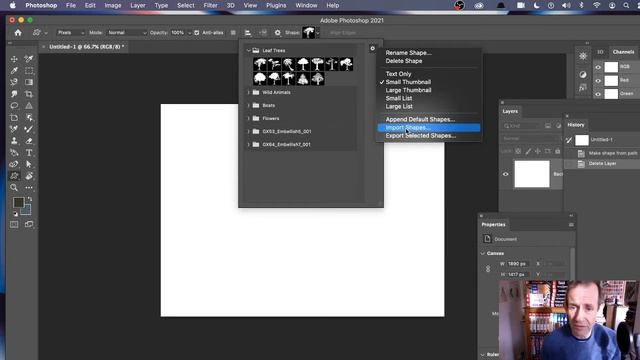Hide the Red channel visibility eye
The height and width of the screenshot is (360, 640).
coord(598,81)
